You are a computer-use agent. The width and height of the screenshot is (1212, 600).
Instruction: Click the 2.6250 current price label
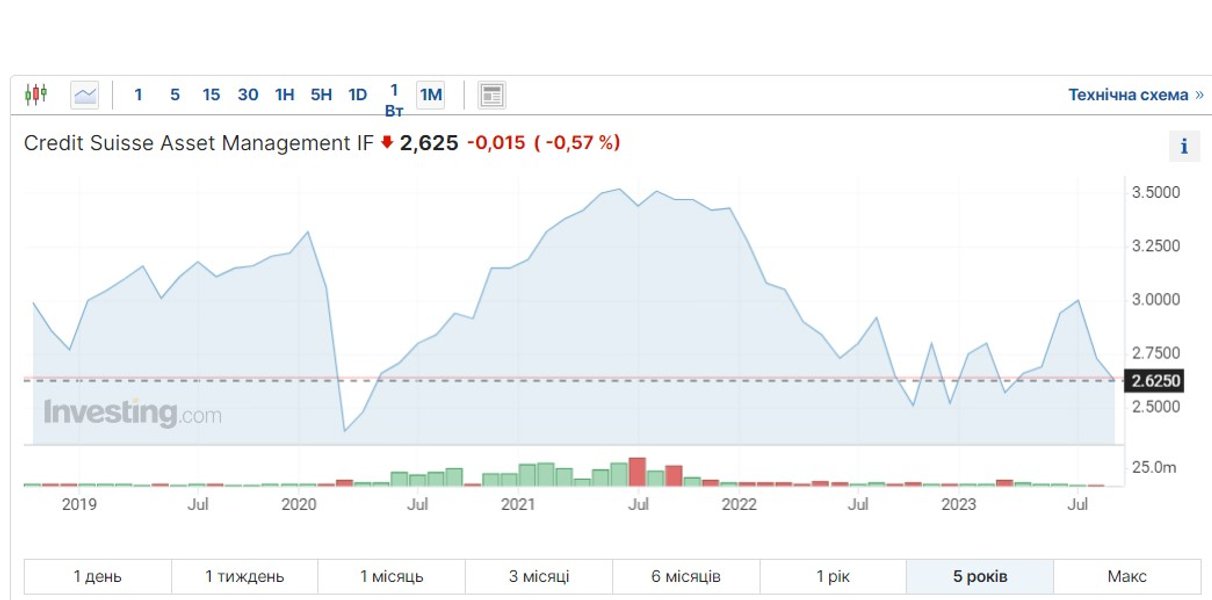(x=1156, y=380)
